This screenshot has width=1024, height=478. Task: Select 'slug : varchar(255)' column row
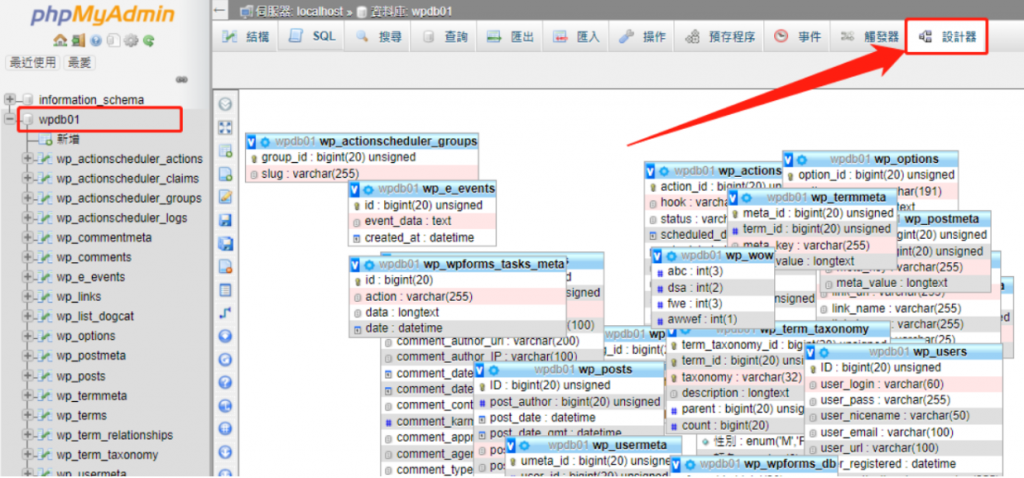362,174
